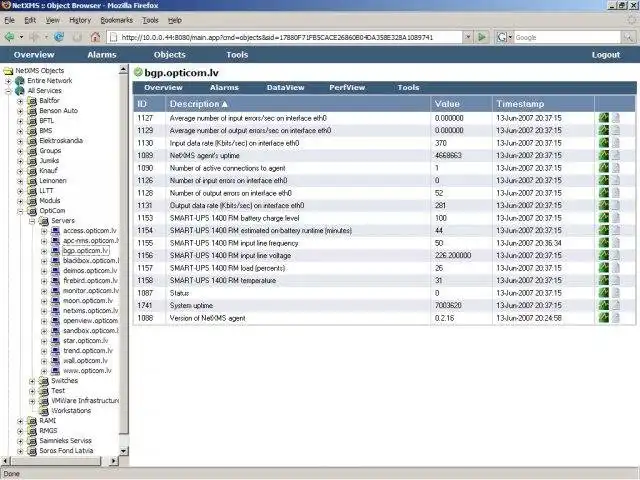Sort table by Value column header

[462, 104]
